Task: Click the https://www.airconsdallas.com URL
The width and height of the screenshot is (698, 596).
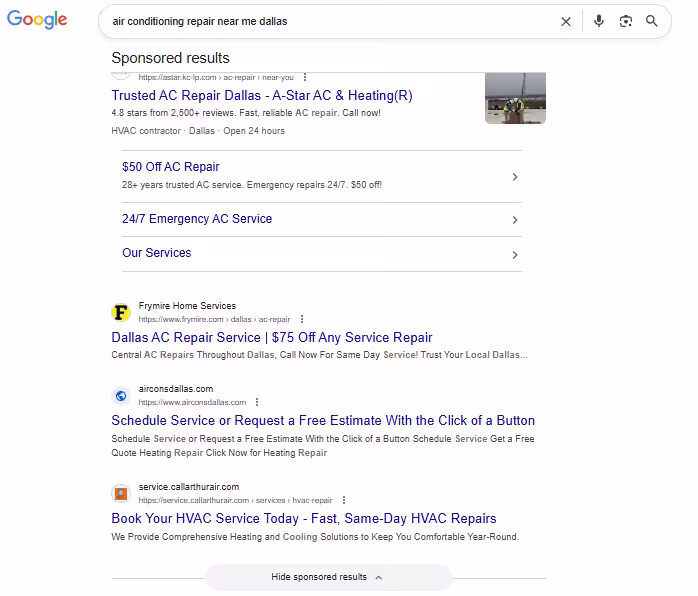Action: [192, 403]
